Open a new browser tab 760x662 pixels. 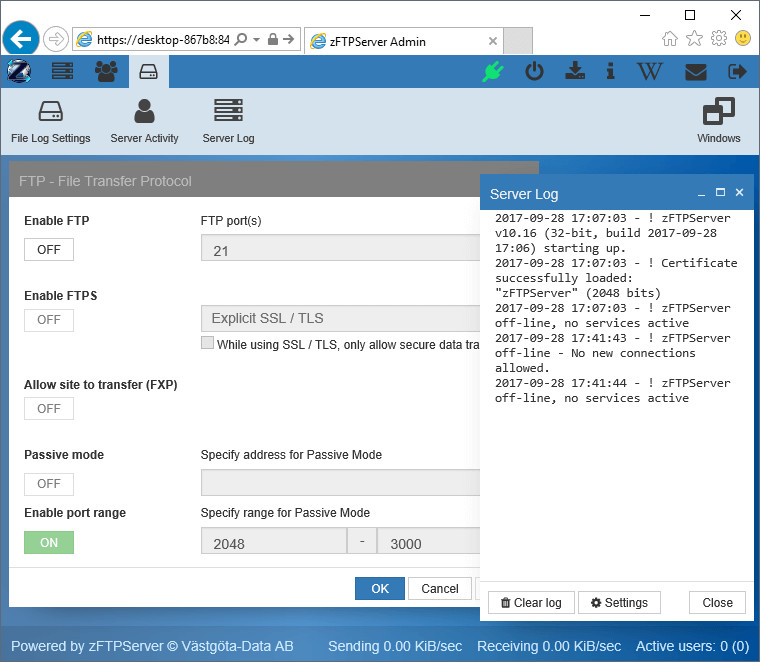point(518,40)
